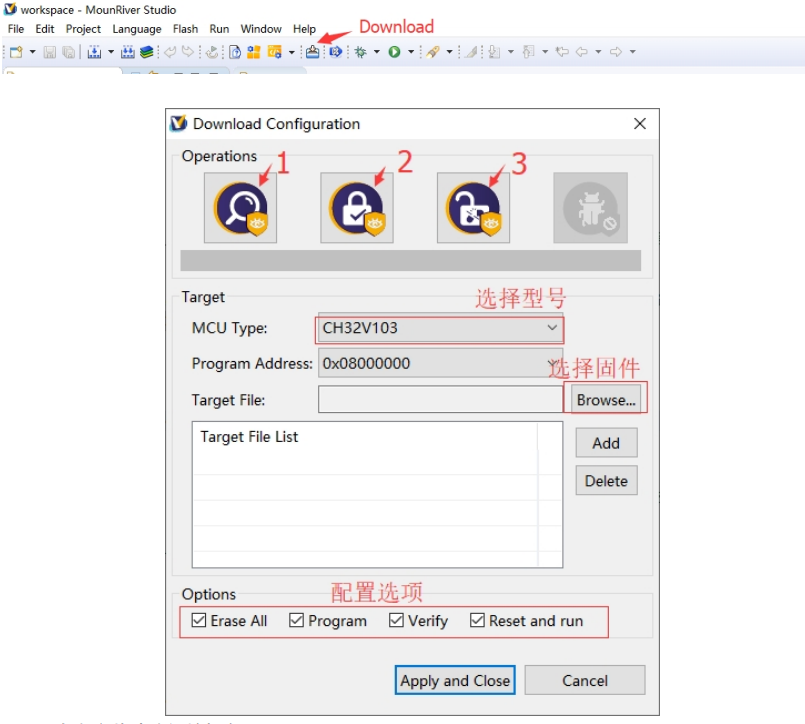Close the Download Configuration dialog
Screen dimensions: 805x724
click(640, 124)
